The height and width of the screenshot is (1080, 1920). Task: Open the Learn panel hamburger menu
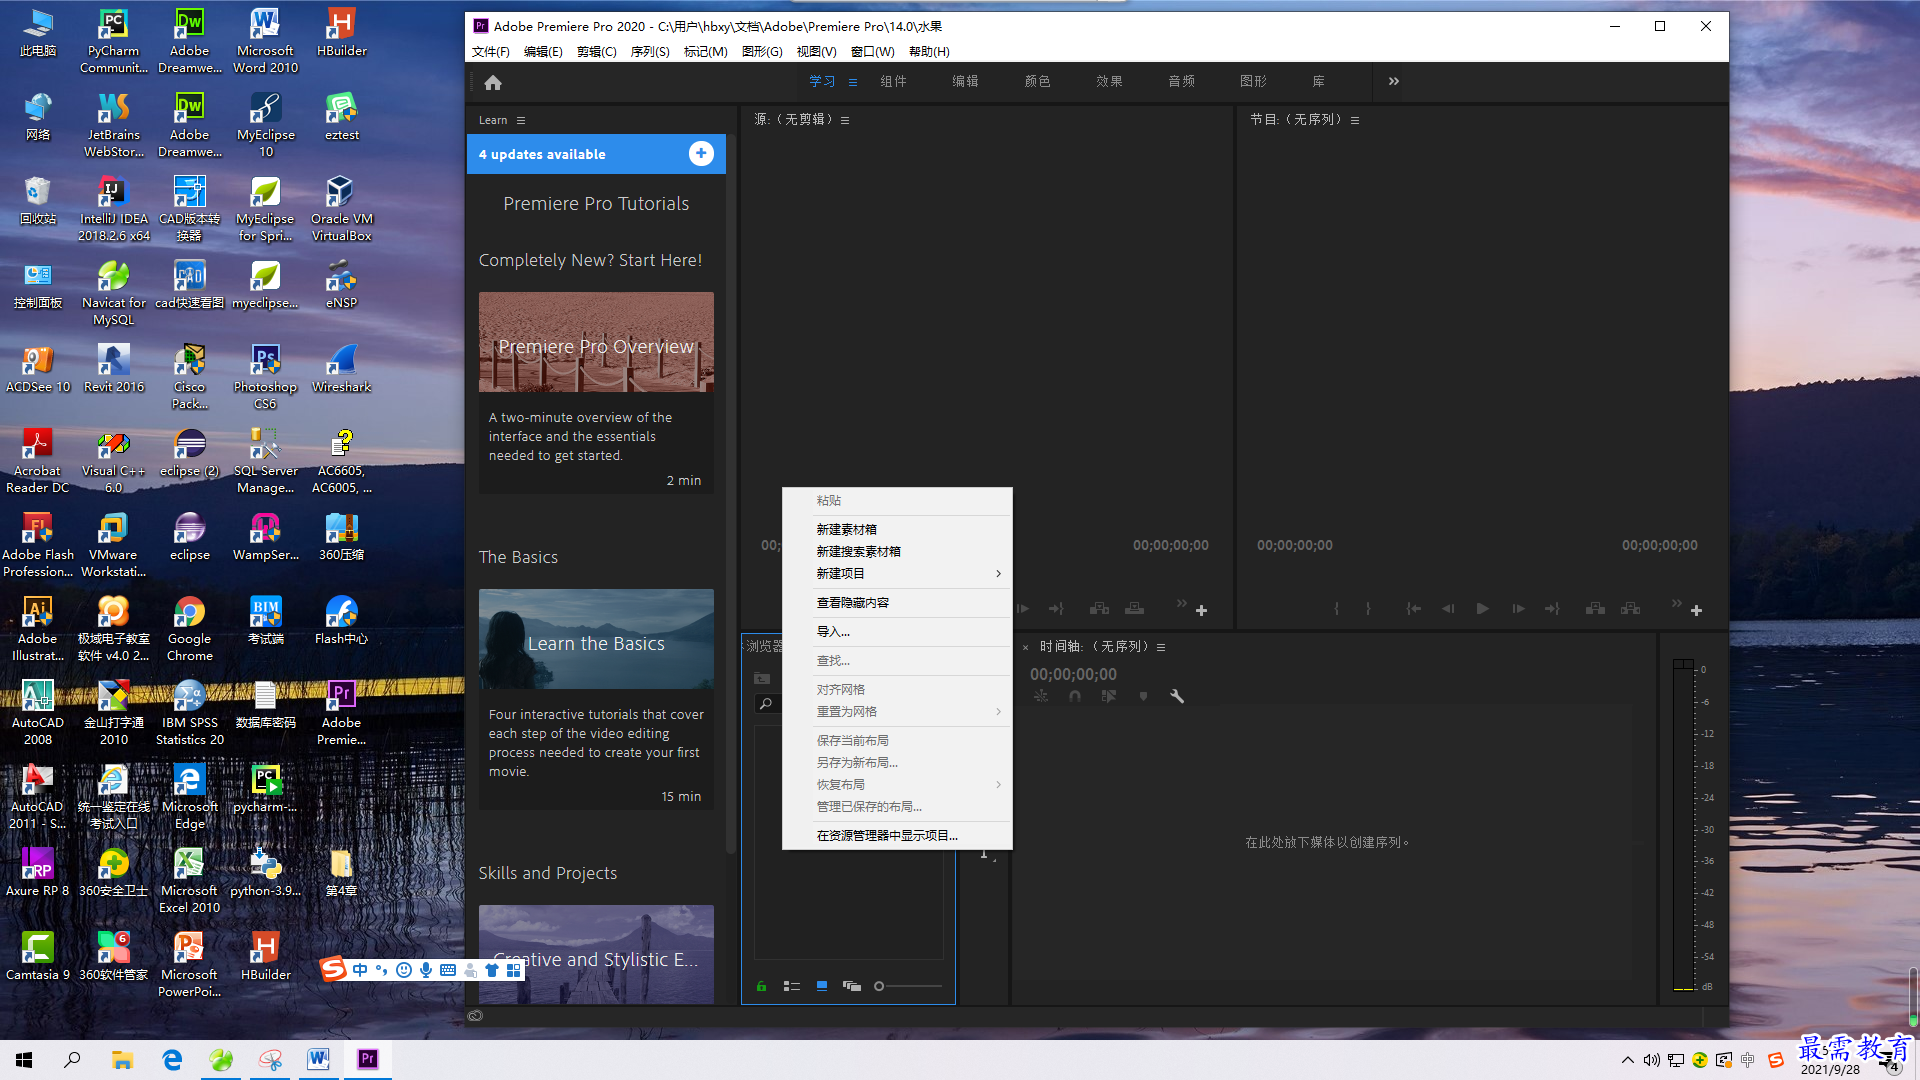(x=521, y=120)
